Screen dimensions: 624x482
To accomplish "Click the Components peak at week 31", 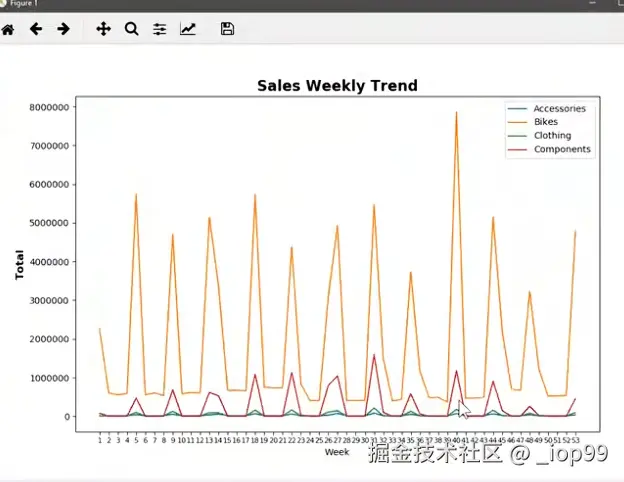I will pyautogui.click(x=374, y=355).
